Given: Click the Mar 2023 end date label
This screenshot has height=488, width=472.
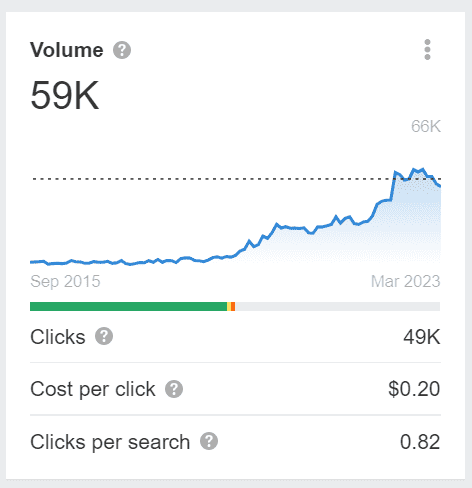Looking at the screenshot, I should (406, 281).
